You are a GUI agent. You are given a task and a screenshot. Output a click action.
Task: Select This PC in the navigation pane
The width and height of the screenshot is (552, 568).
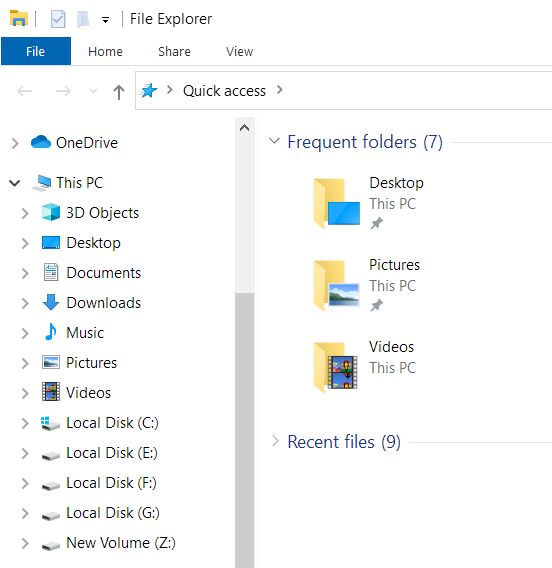coord(80,183)
